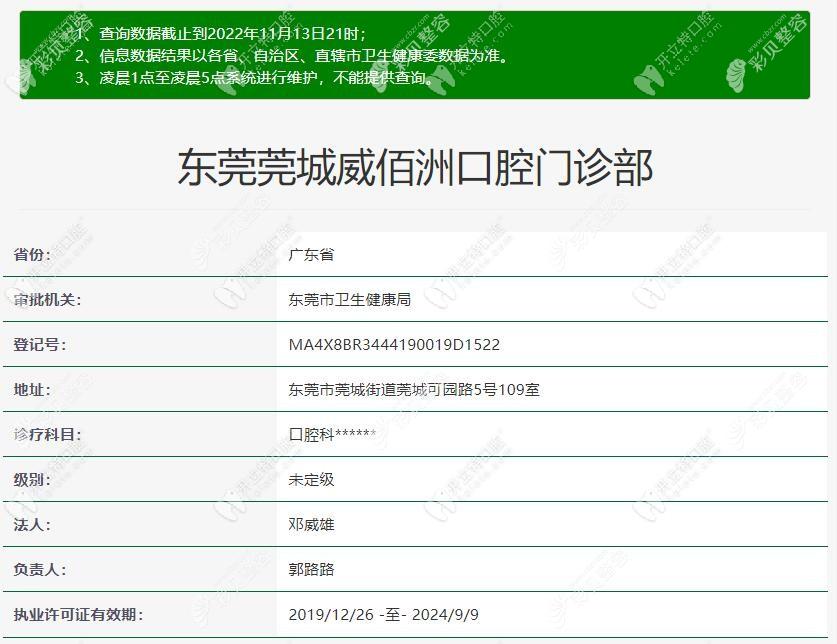This screenshot has height=644, width=837.
Task: Select the 负责人 label
Action: coord(40,569)
